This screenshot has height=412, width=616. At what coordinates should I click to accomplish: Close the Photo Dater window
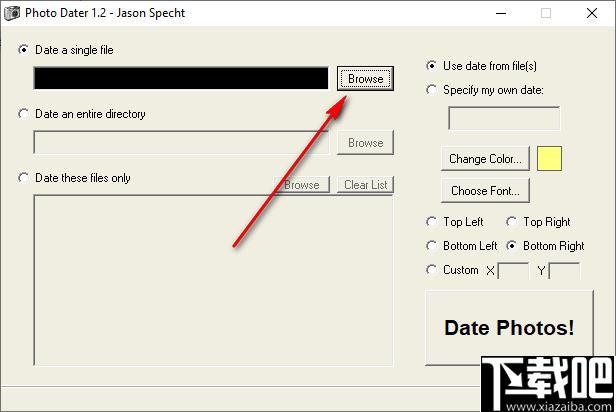coord(592,13)
